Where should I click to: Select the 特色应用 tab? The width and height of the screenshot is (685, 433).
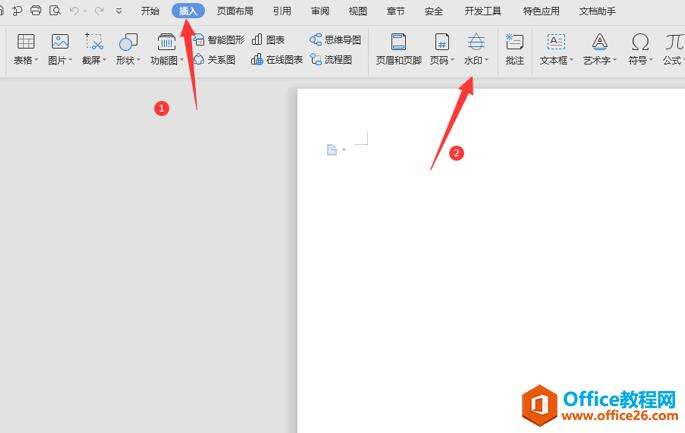(541, 11)
